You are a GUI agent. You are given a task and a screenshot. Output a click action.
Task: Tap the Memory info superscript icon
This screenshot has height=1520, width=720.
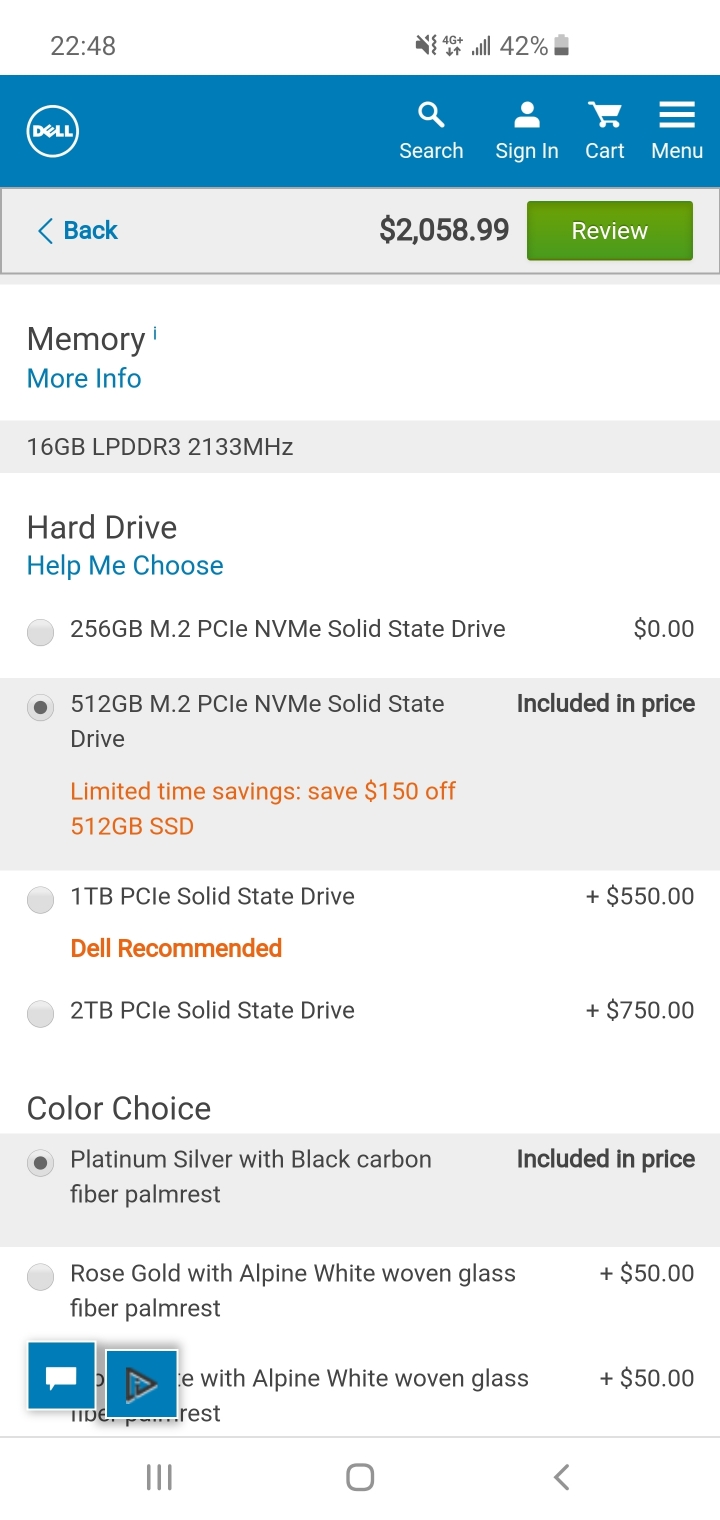155,333
